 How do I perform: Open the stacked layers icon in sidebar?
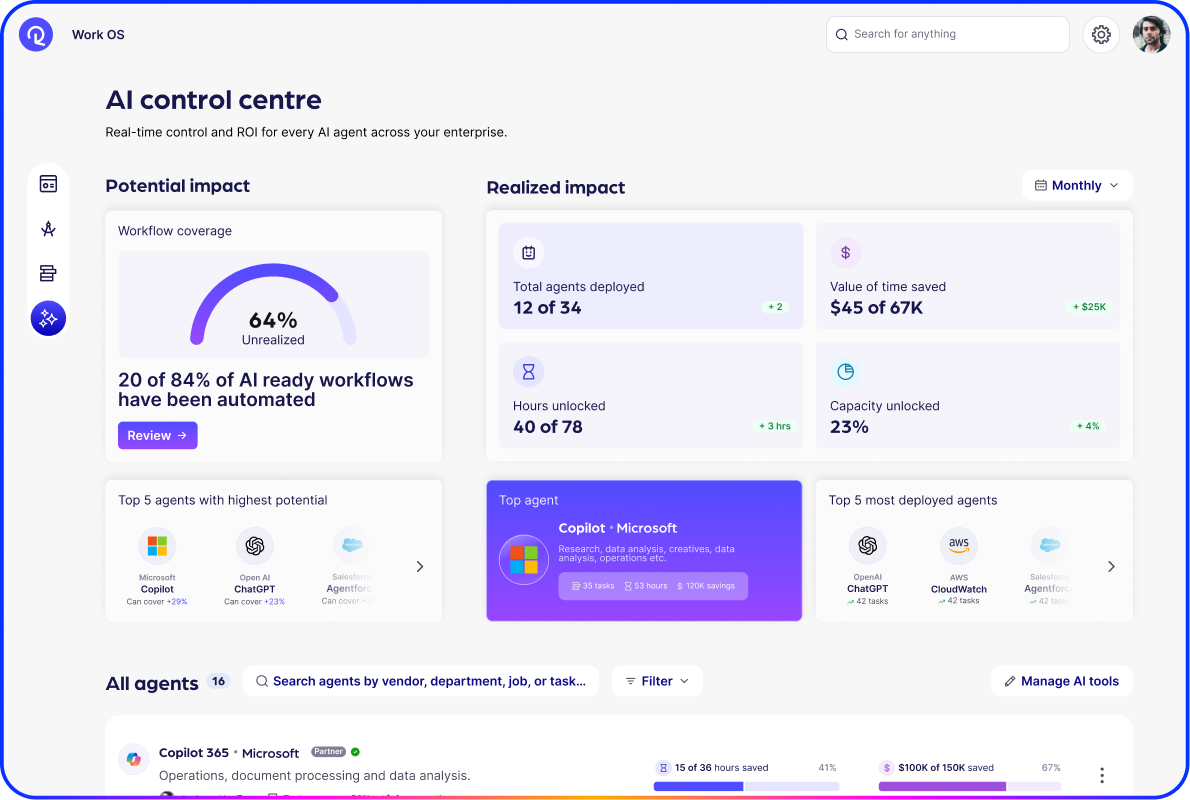48,273
